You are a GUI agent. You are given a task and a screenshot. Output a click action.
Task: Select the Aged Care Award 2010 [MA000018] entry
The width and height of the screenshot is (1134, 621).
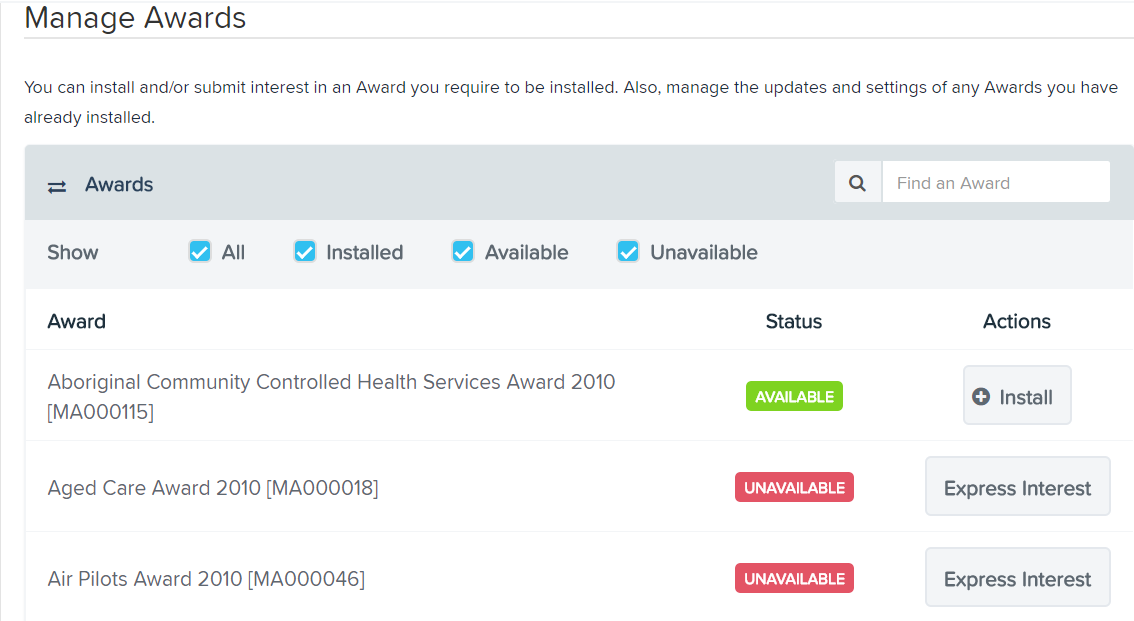click(x=213, y=488)
